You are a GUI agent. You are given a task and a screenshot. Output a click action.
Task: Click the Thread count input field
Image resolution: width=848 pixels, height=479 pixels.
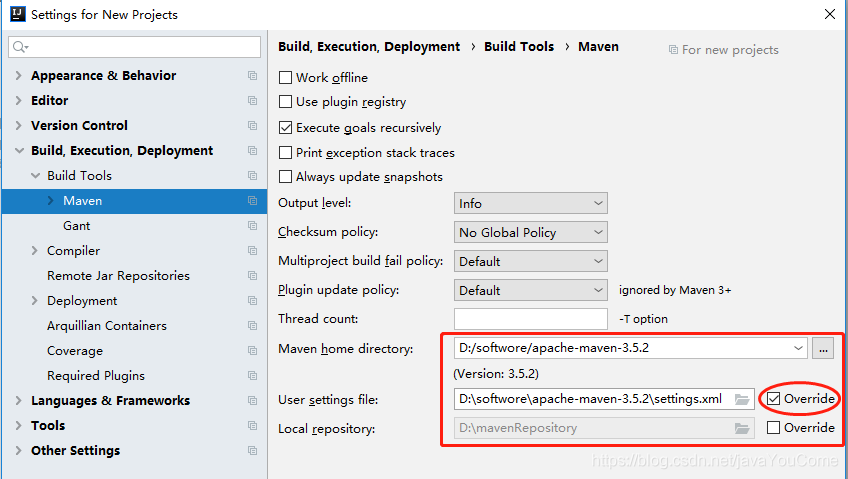[x=530, y=319]
